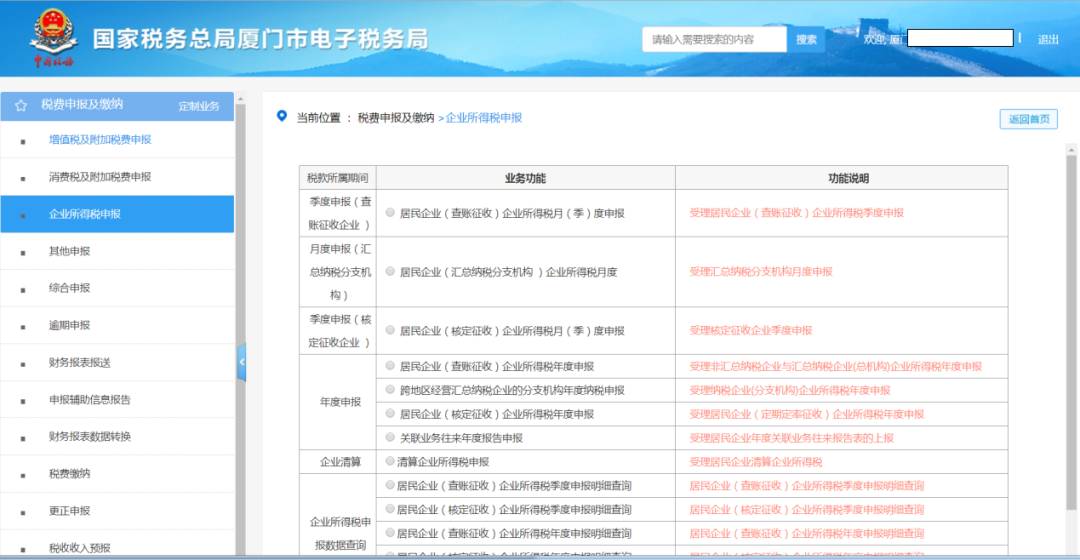Click the China Tax emblem logo

coord(54,38)
